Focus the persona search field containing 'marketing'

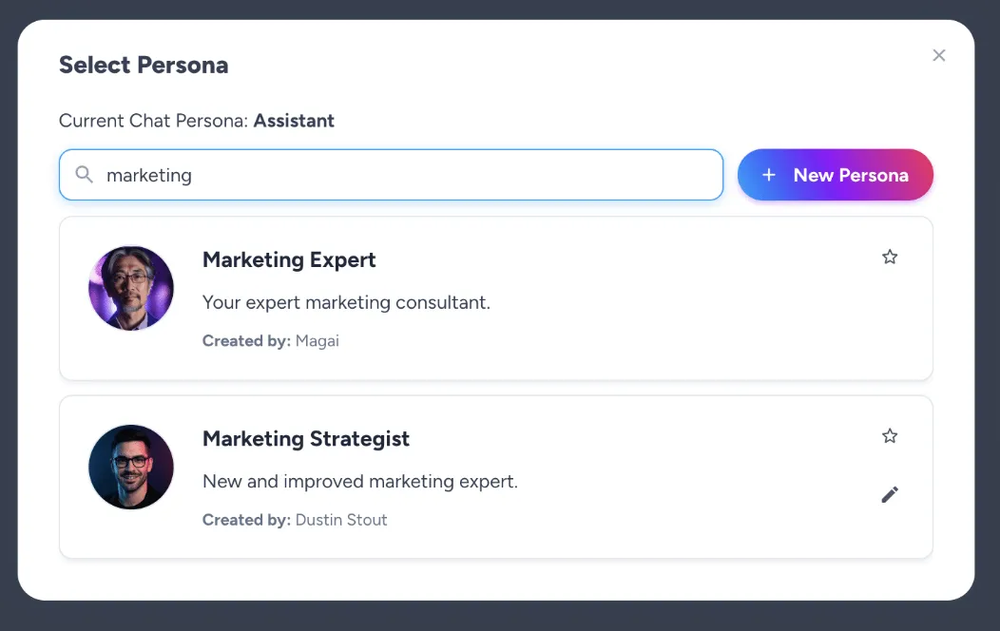click(x=400, y=175)
